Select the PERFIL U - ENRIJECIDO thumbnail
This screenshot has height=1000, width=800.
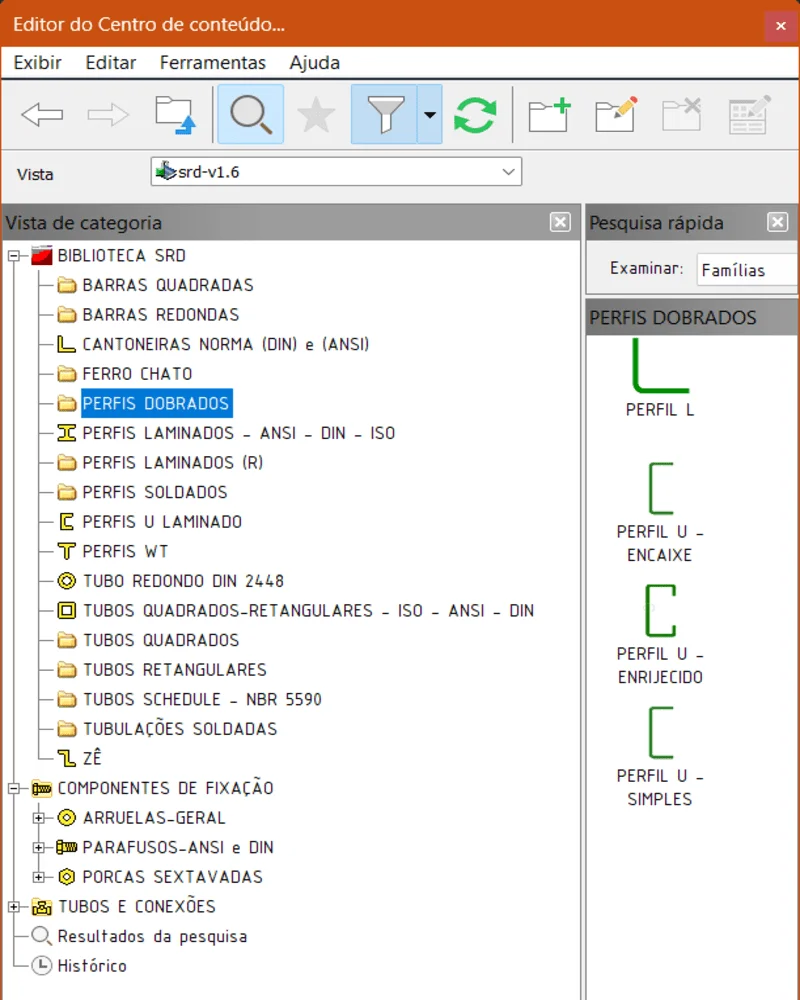[x=660, y=634]
